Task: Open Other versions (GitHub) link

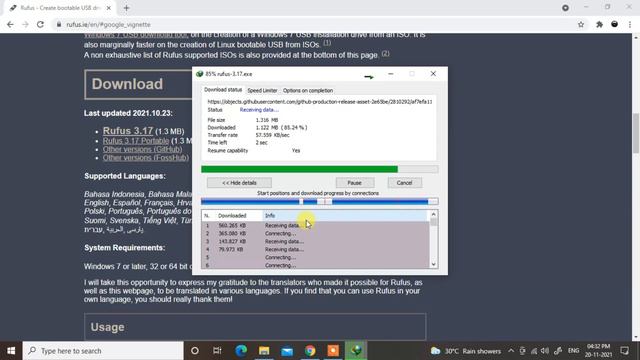Action: [x=142, y=149]
